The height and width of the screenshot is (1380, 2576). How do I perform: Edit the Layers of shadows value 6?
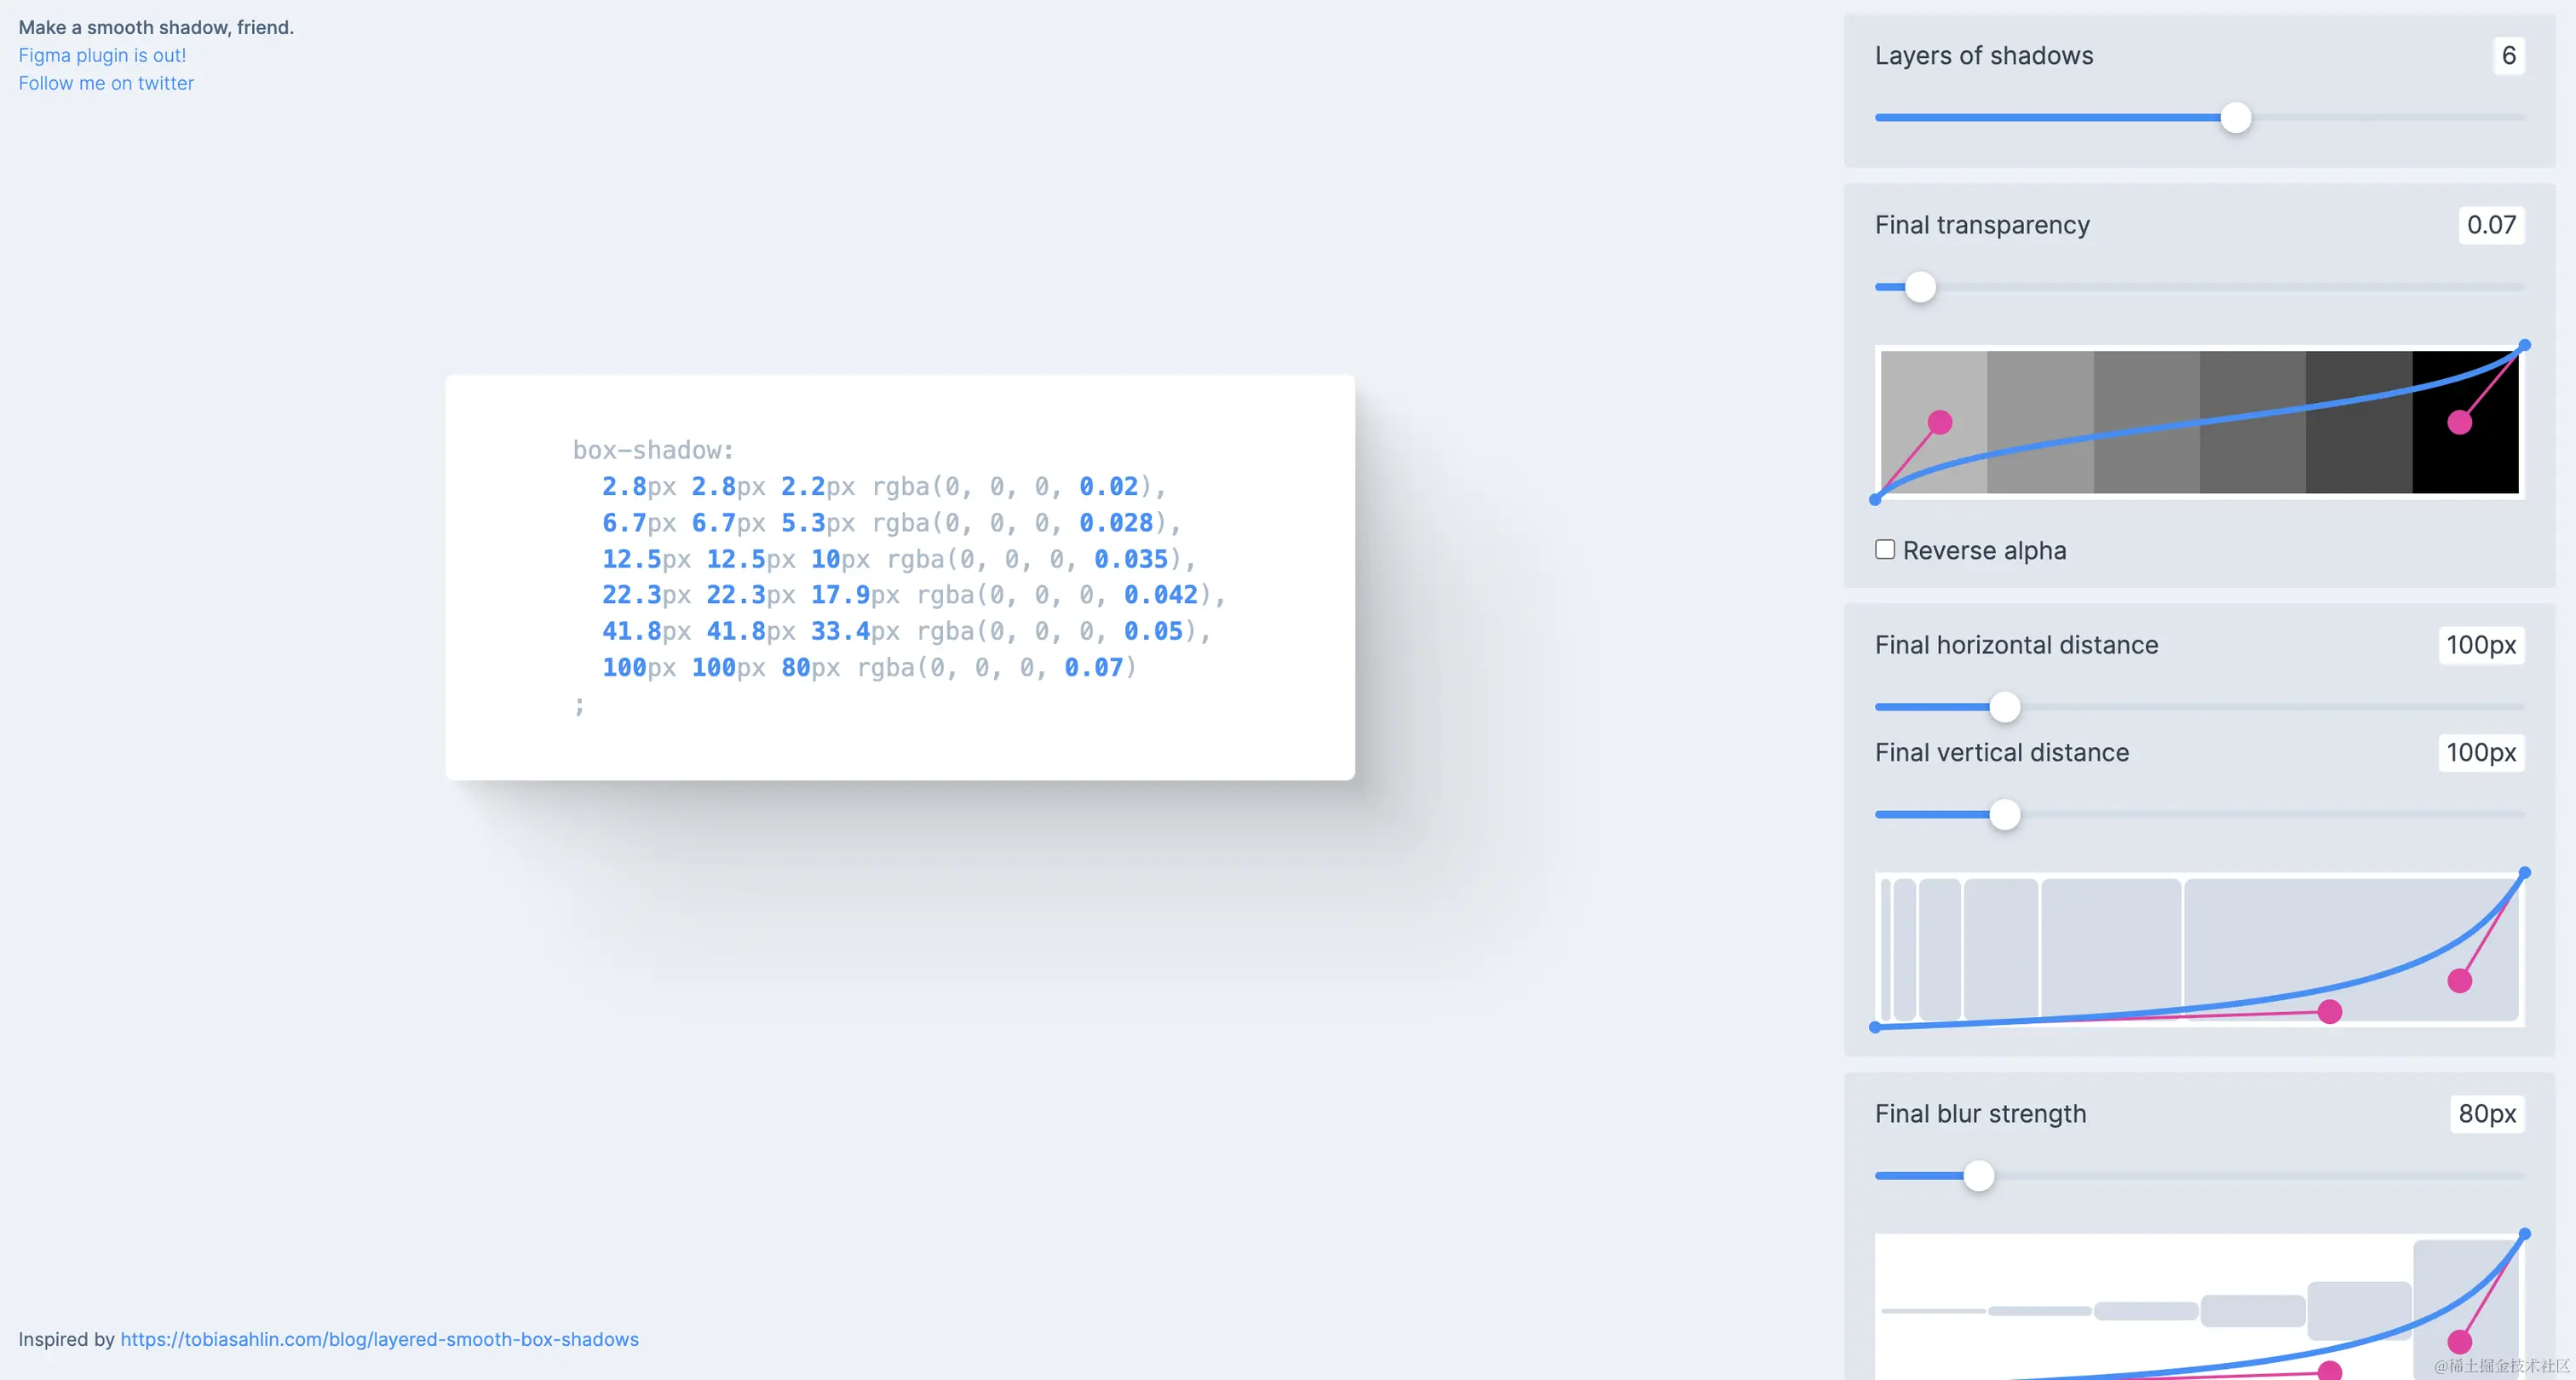(2508, 56)
